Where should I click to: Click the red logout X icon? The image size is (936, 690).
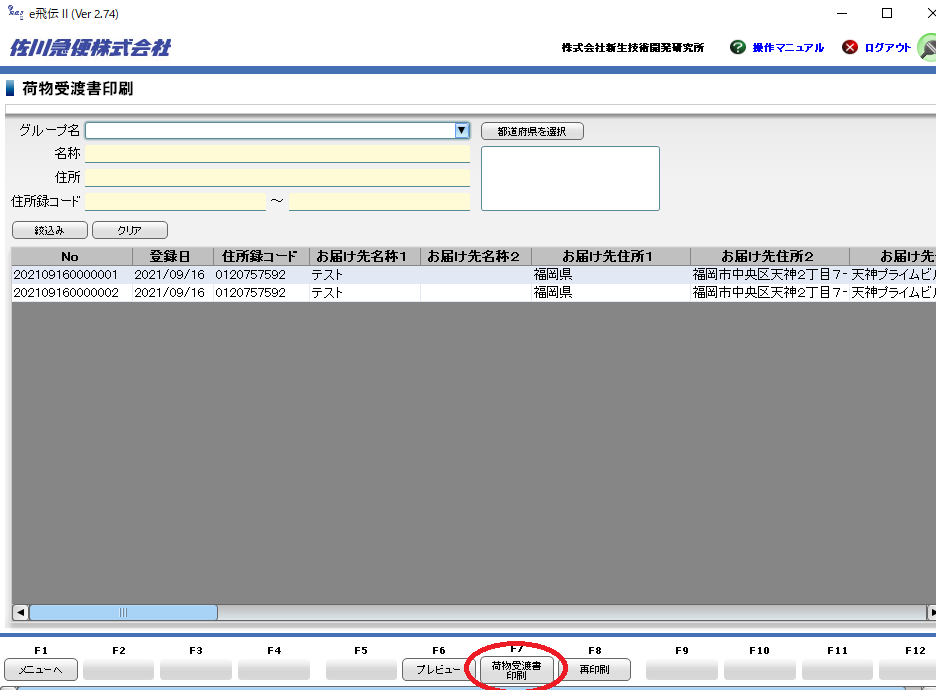[x=850, y=47]
